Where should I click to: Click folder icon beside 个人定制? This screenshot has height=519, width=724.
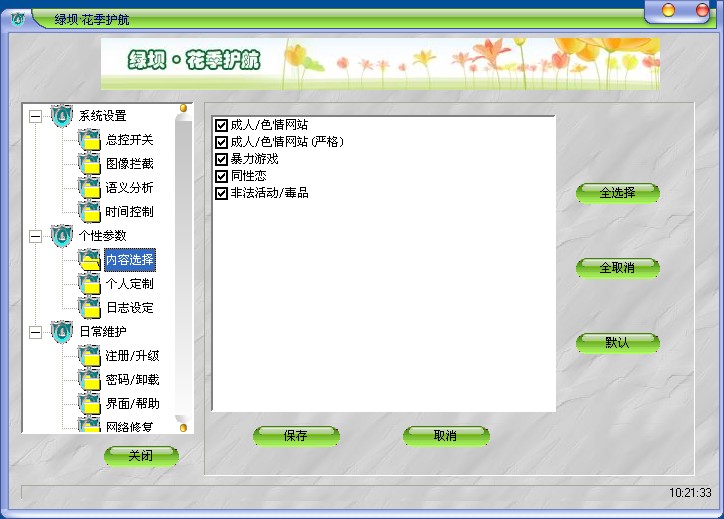click(89, 284)
